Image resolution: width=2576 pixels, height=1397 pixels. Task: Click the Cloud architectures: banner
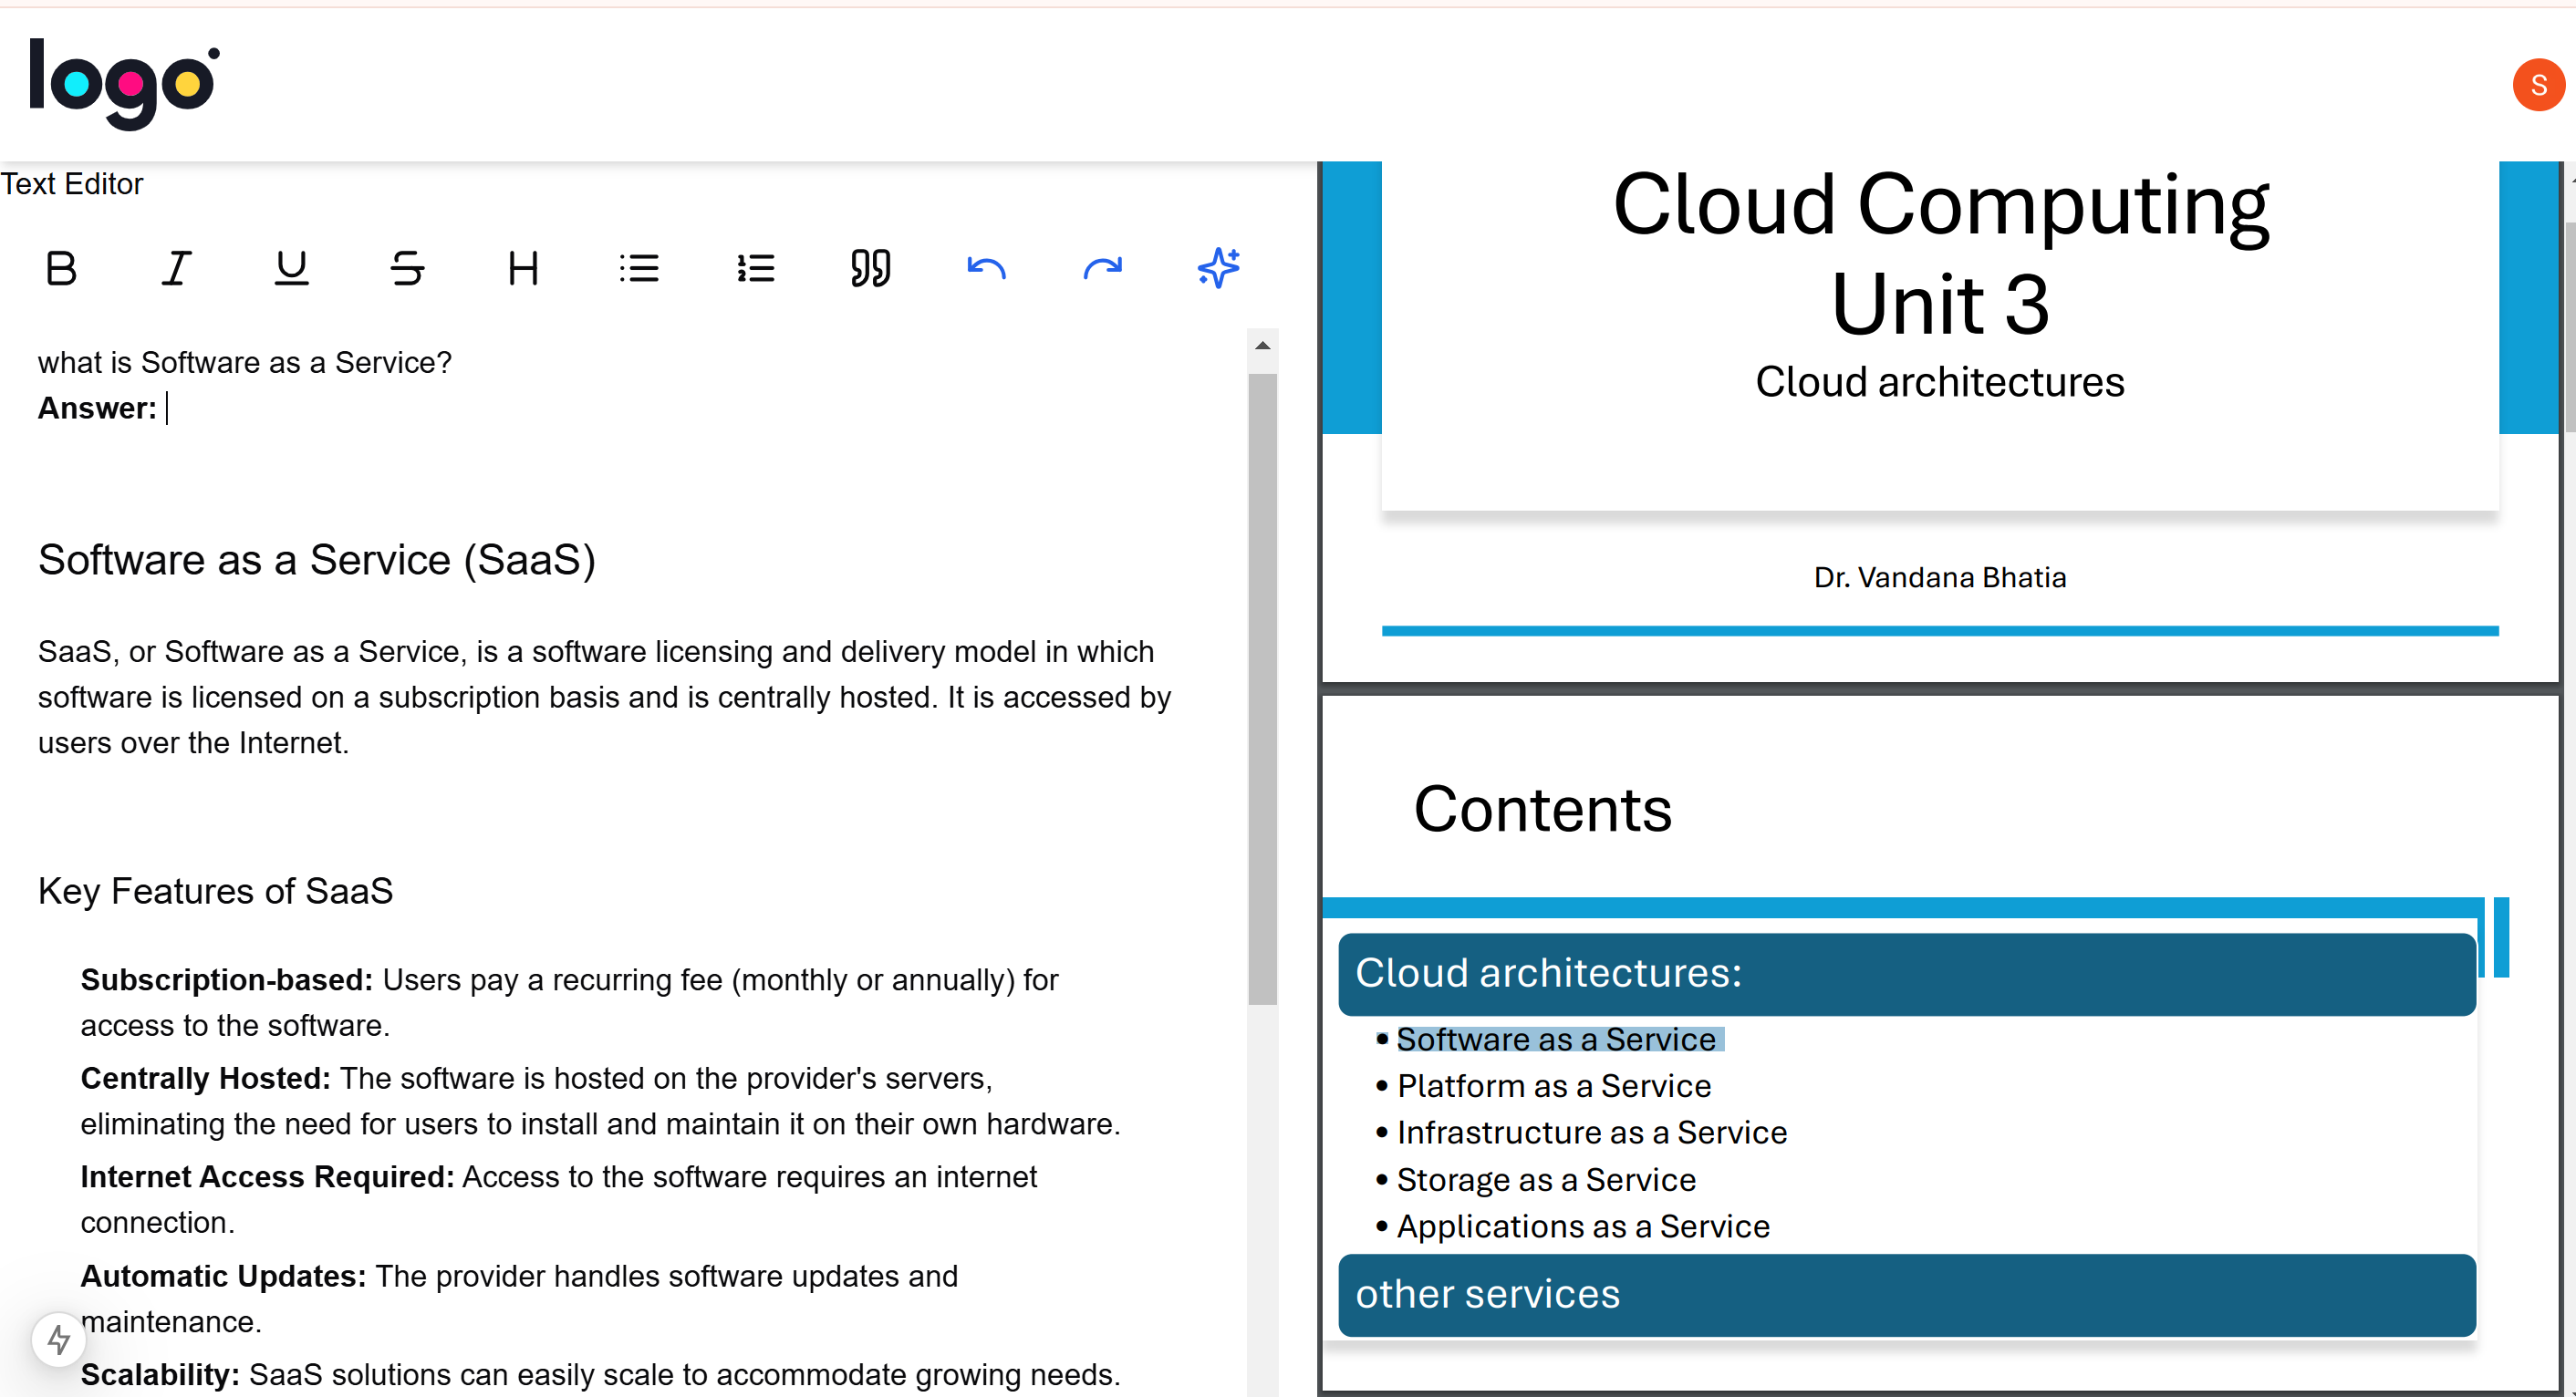tap(1905, 973)
